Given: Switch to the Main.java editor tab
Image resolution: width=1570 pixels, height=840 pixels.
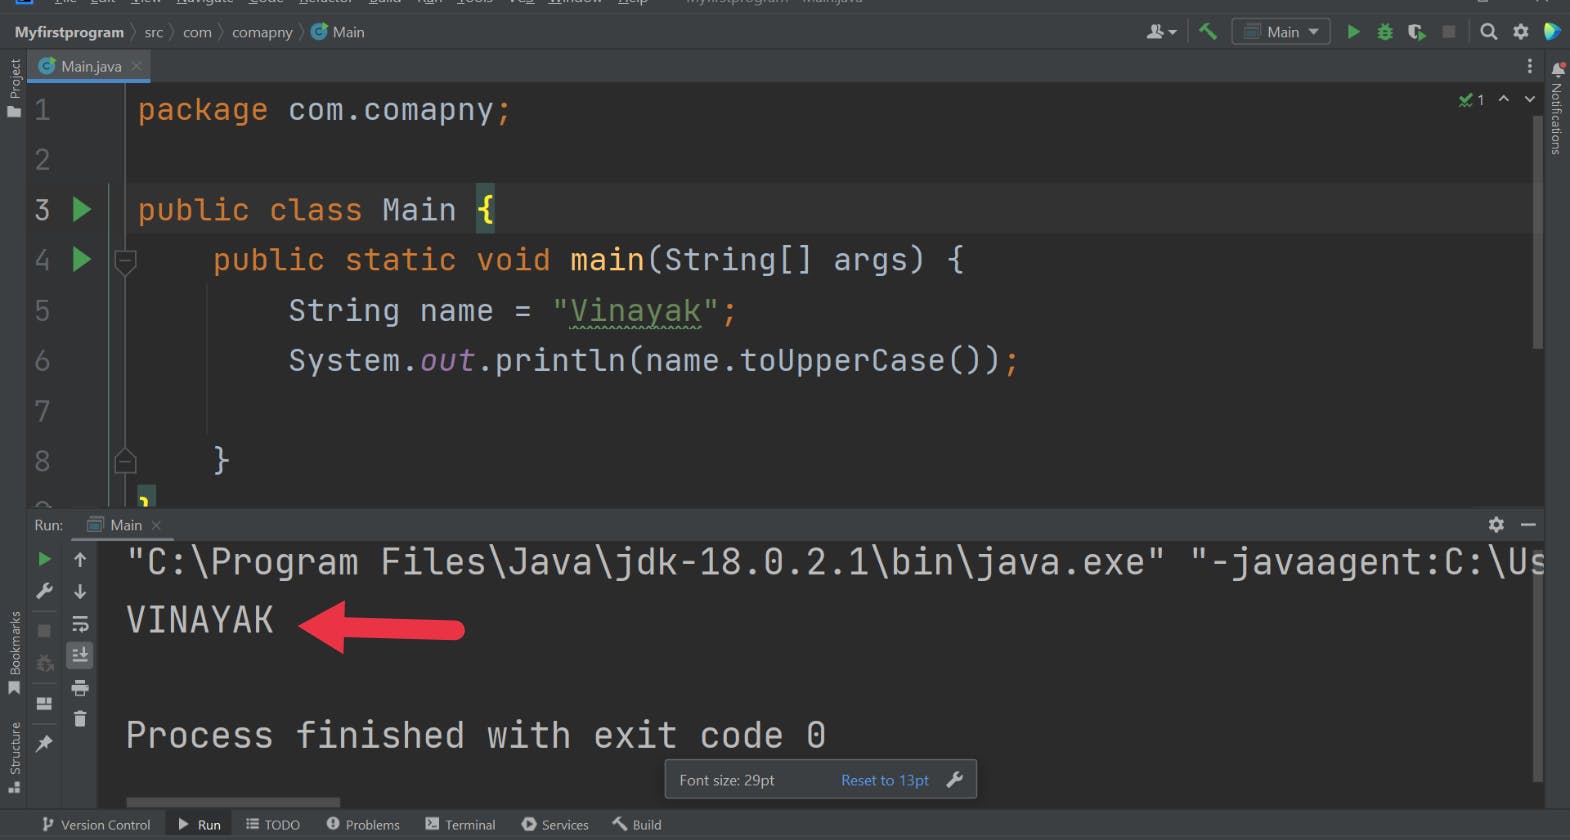Looking at the screenshot, I should pyautogui.click(x=89, y=66).
